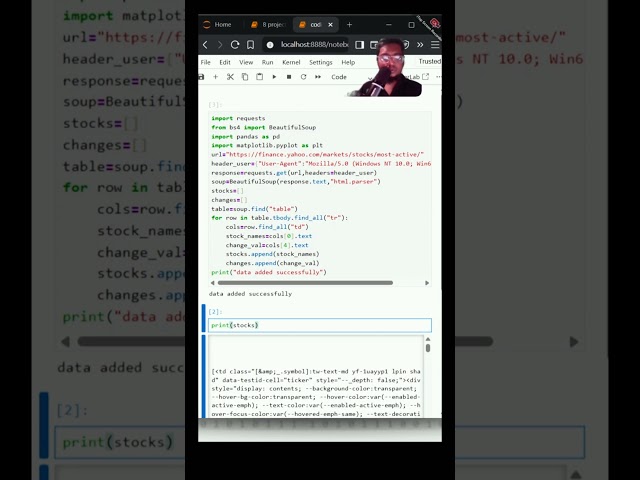This screenshot has width=640, height=480.
Task: Bookmark this page in the browser
Action: tap(251, 44)
